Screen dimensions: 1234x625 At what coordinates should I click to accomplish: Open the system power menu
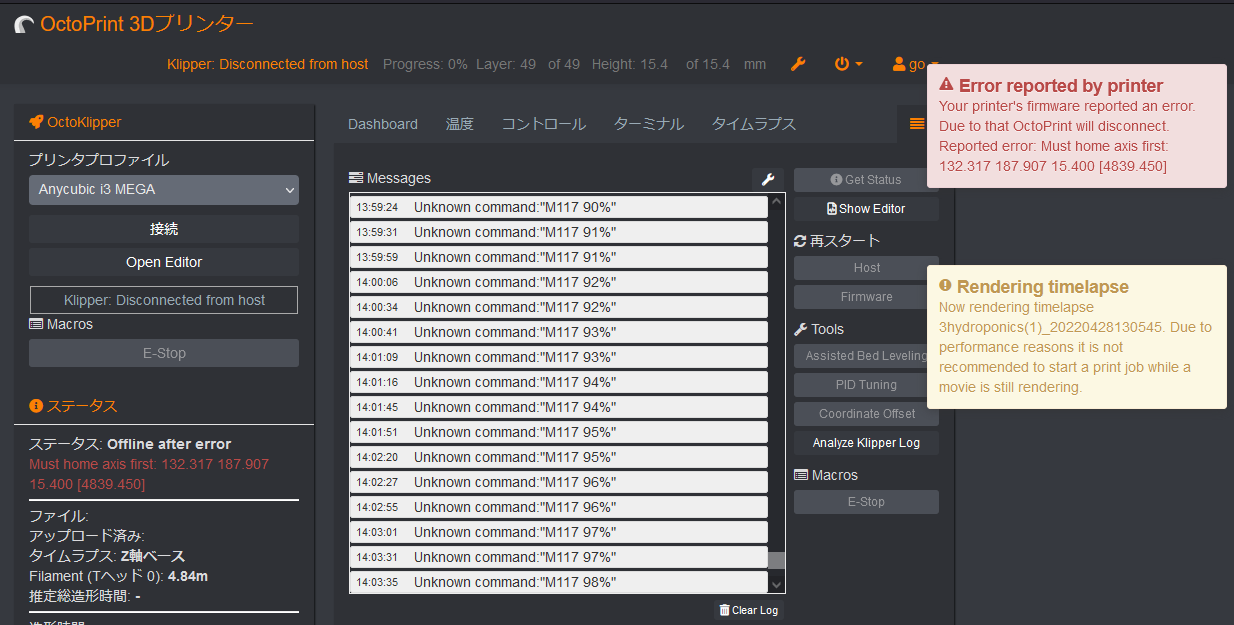point(848,64)
